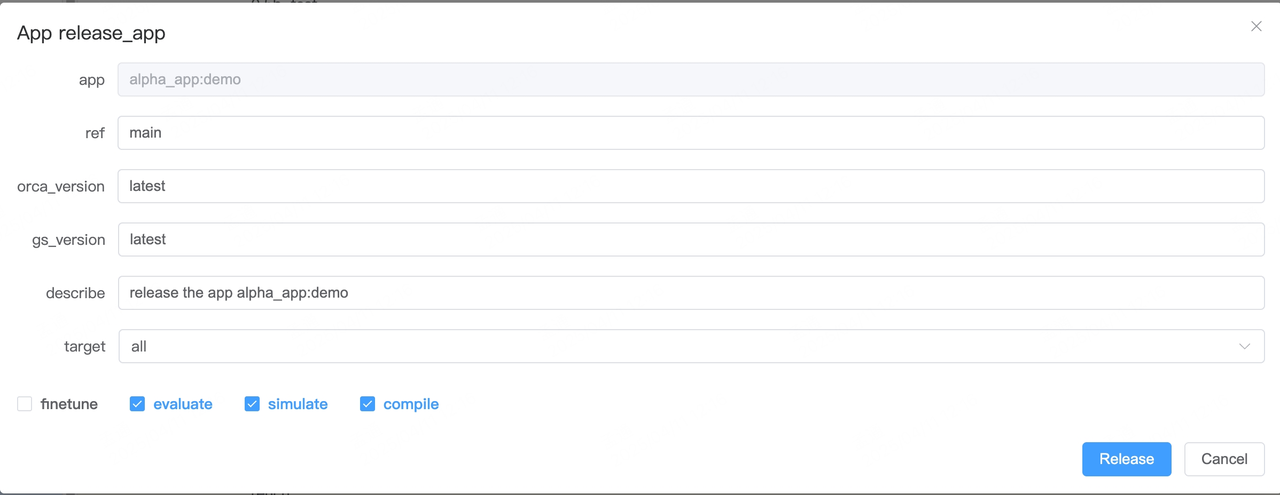Uncheck the evaluate checkbox
This screenshot has height=495, width=1280.
[x=138, y=404]
